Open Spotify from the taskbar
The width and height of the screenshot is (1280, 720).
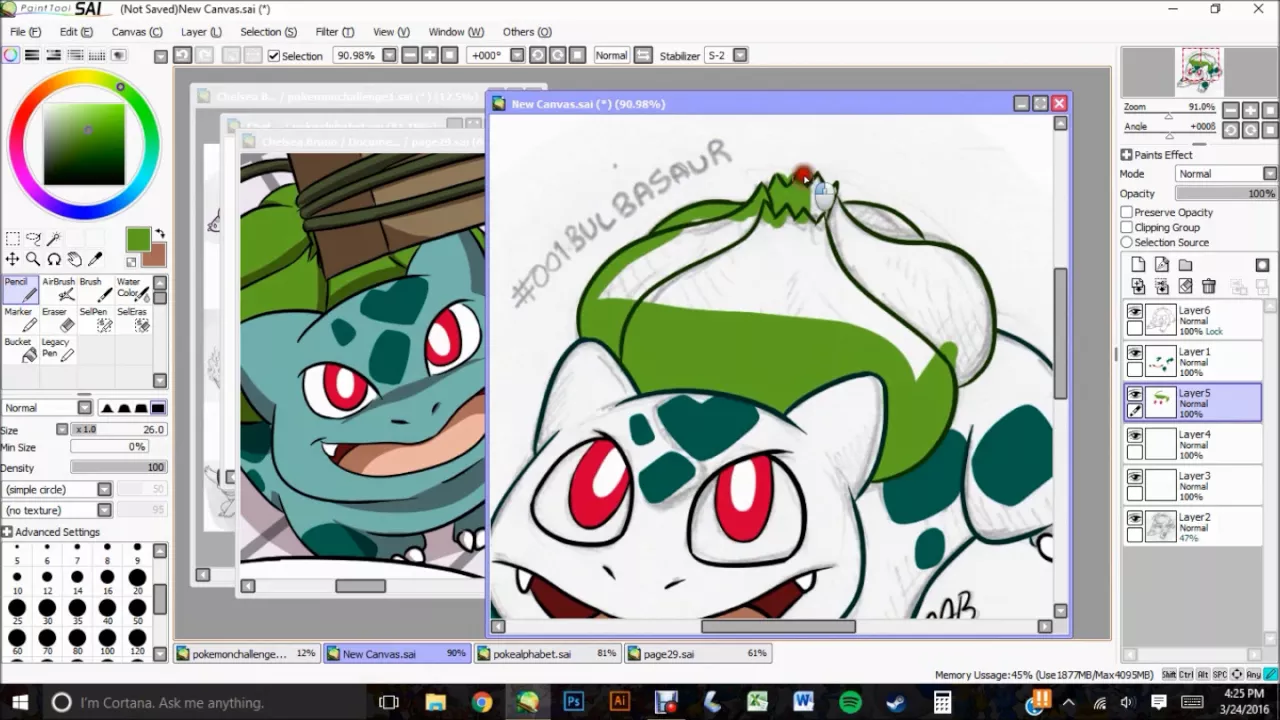coord(850,702)
